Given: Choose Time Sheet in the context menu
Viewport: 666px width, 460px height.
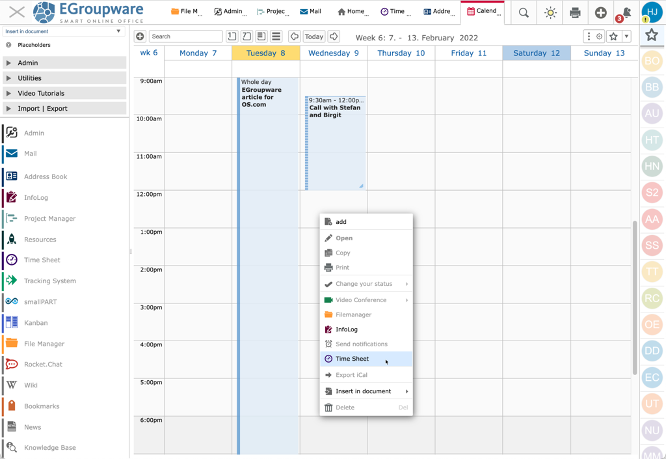Looking at the screenshot, I should (352, 358).
